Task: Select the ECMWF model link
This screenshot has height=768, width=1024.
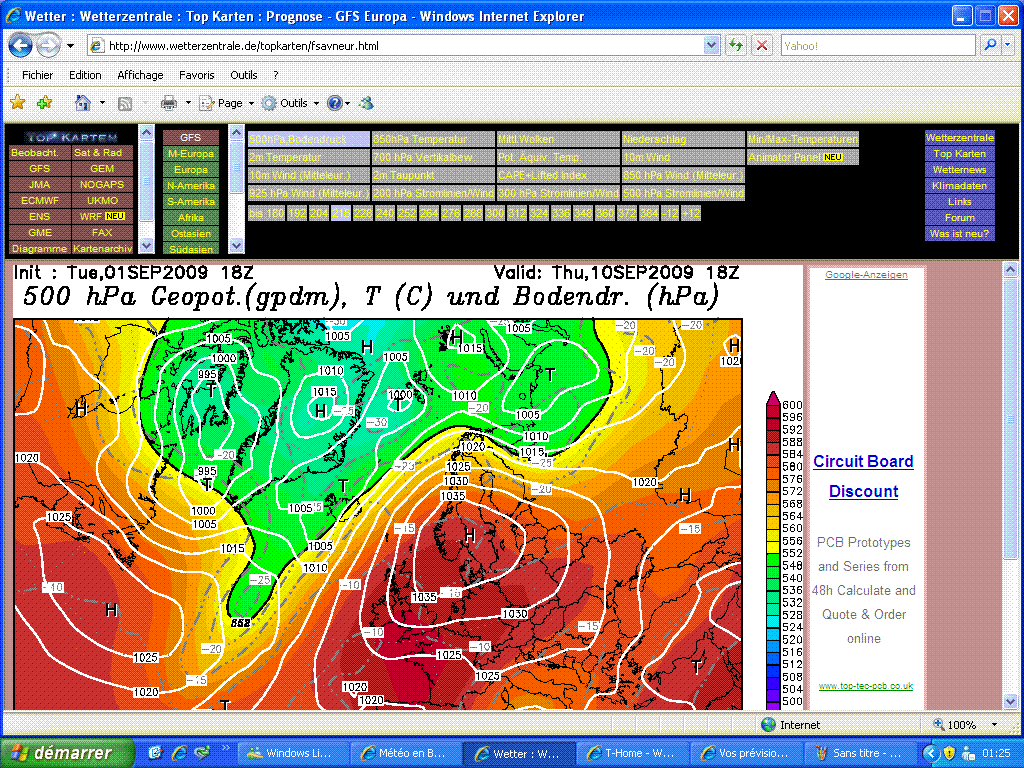Action: 39,201
